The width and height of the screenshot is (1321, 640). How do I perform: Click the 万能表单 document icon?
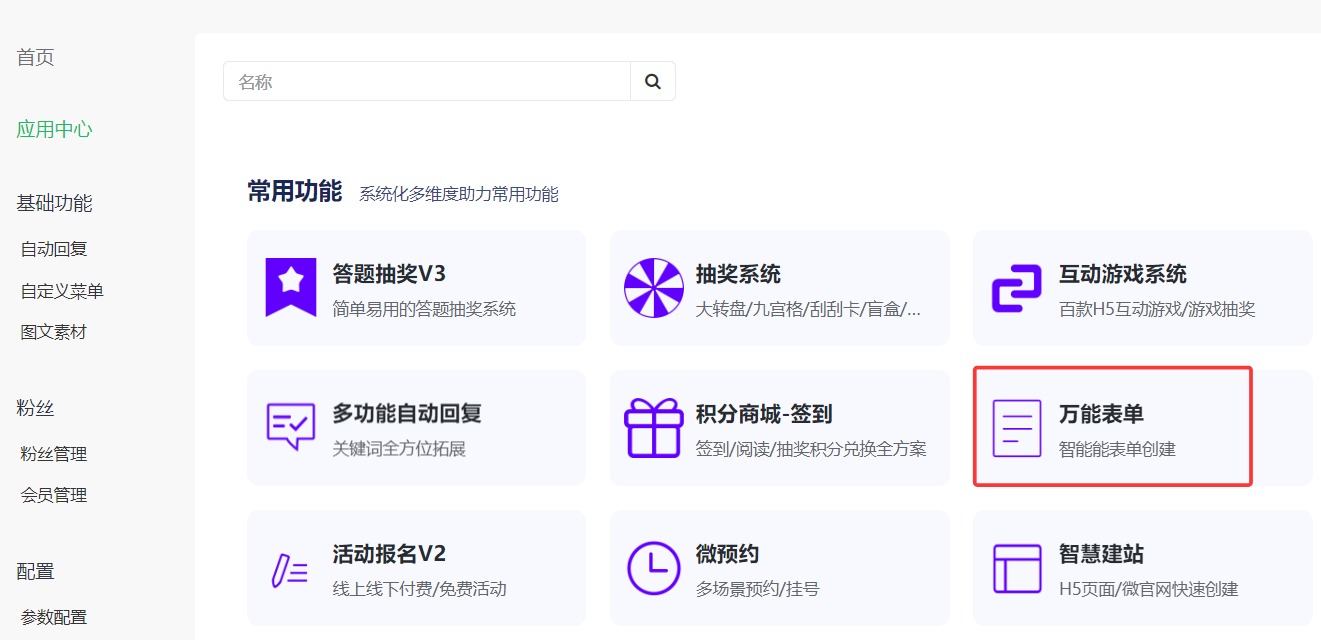(x=1016, y=428)
